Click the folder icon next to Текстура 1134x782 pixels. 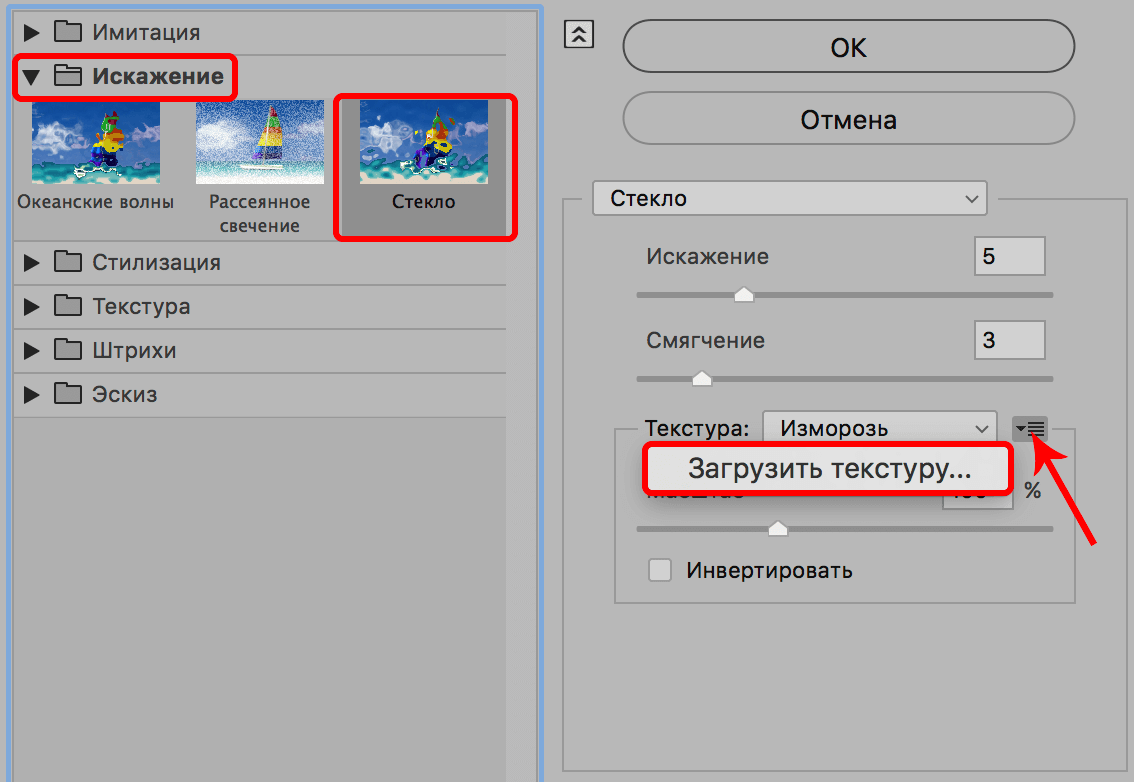click(x=67, y=306)
